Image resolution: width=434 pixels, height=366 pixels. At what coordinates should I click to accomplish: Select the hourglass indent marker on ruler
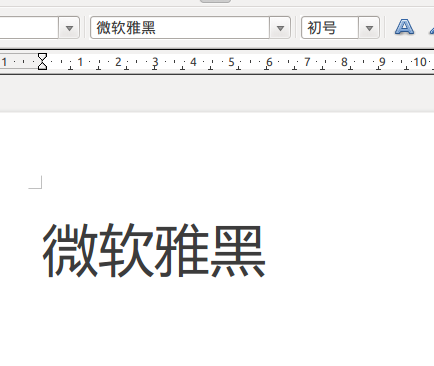[42, 61]
